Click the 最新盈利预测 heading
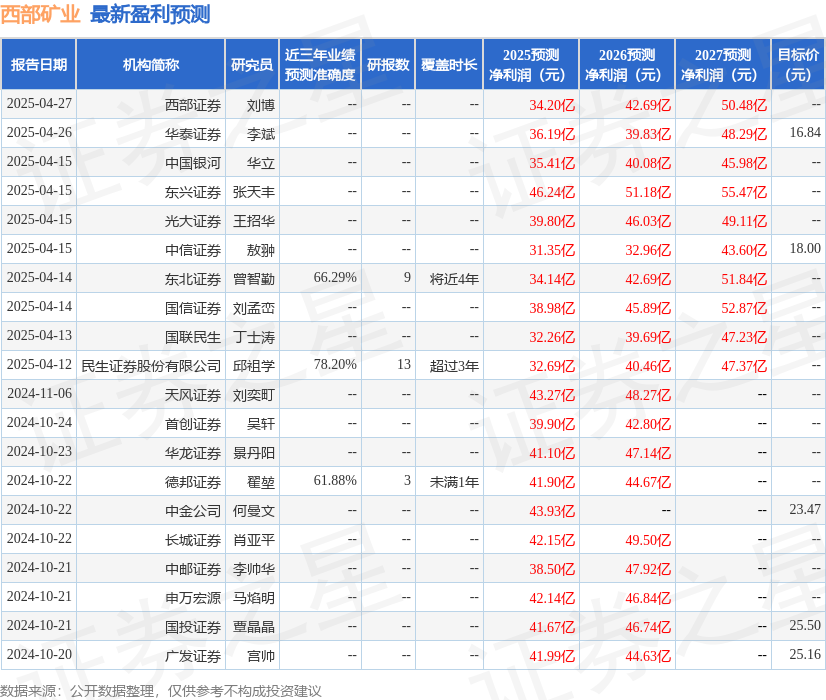 [150, 14]
